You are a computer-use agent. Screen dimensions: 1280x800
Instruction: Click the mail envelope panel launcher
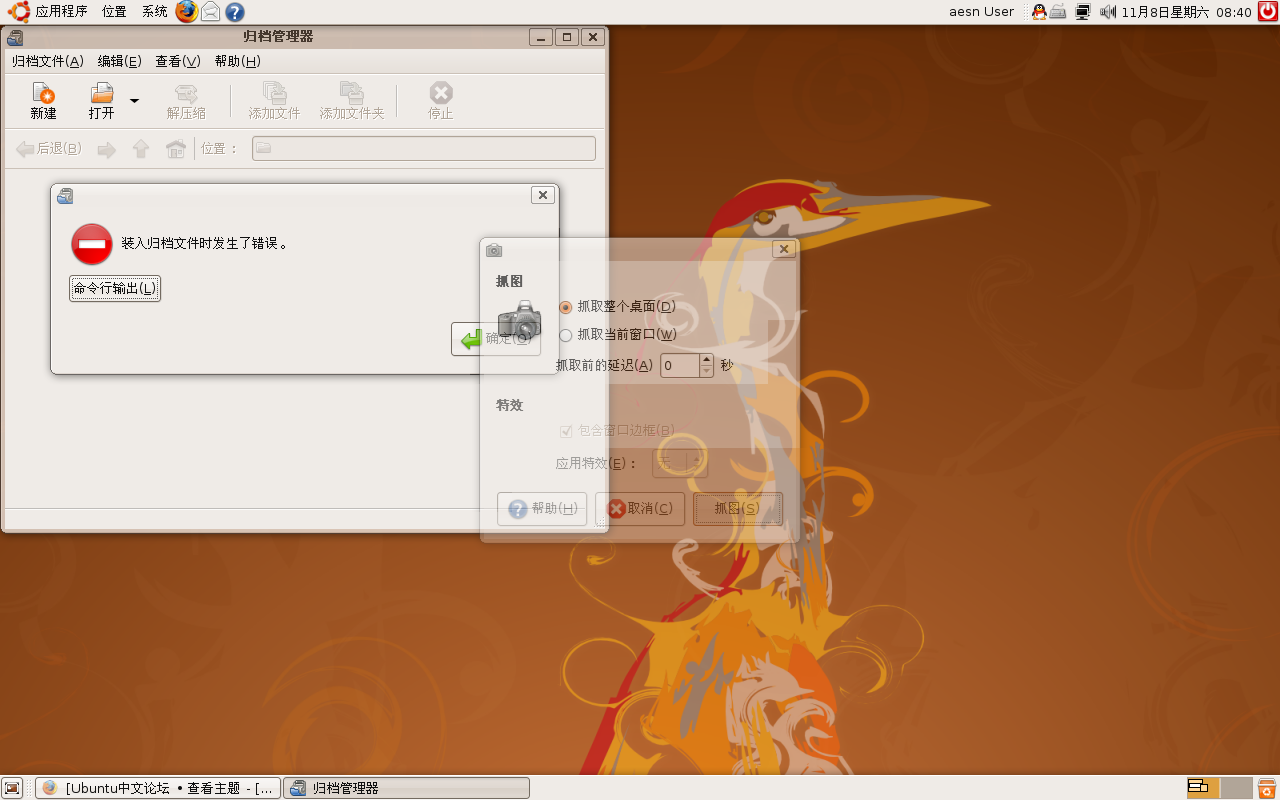[x=211, y=12]
